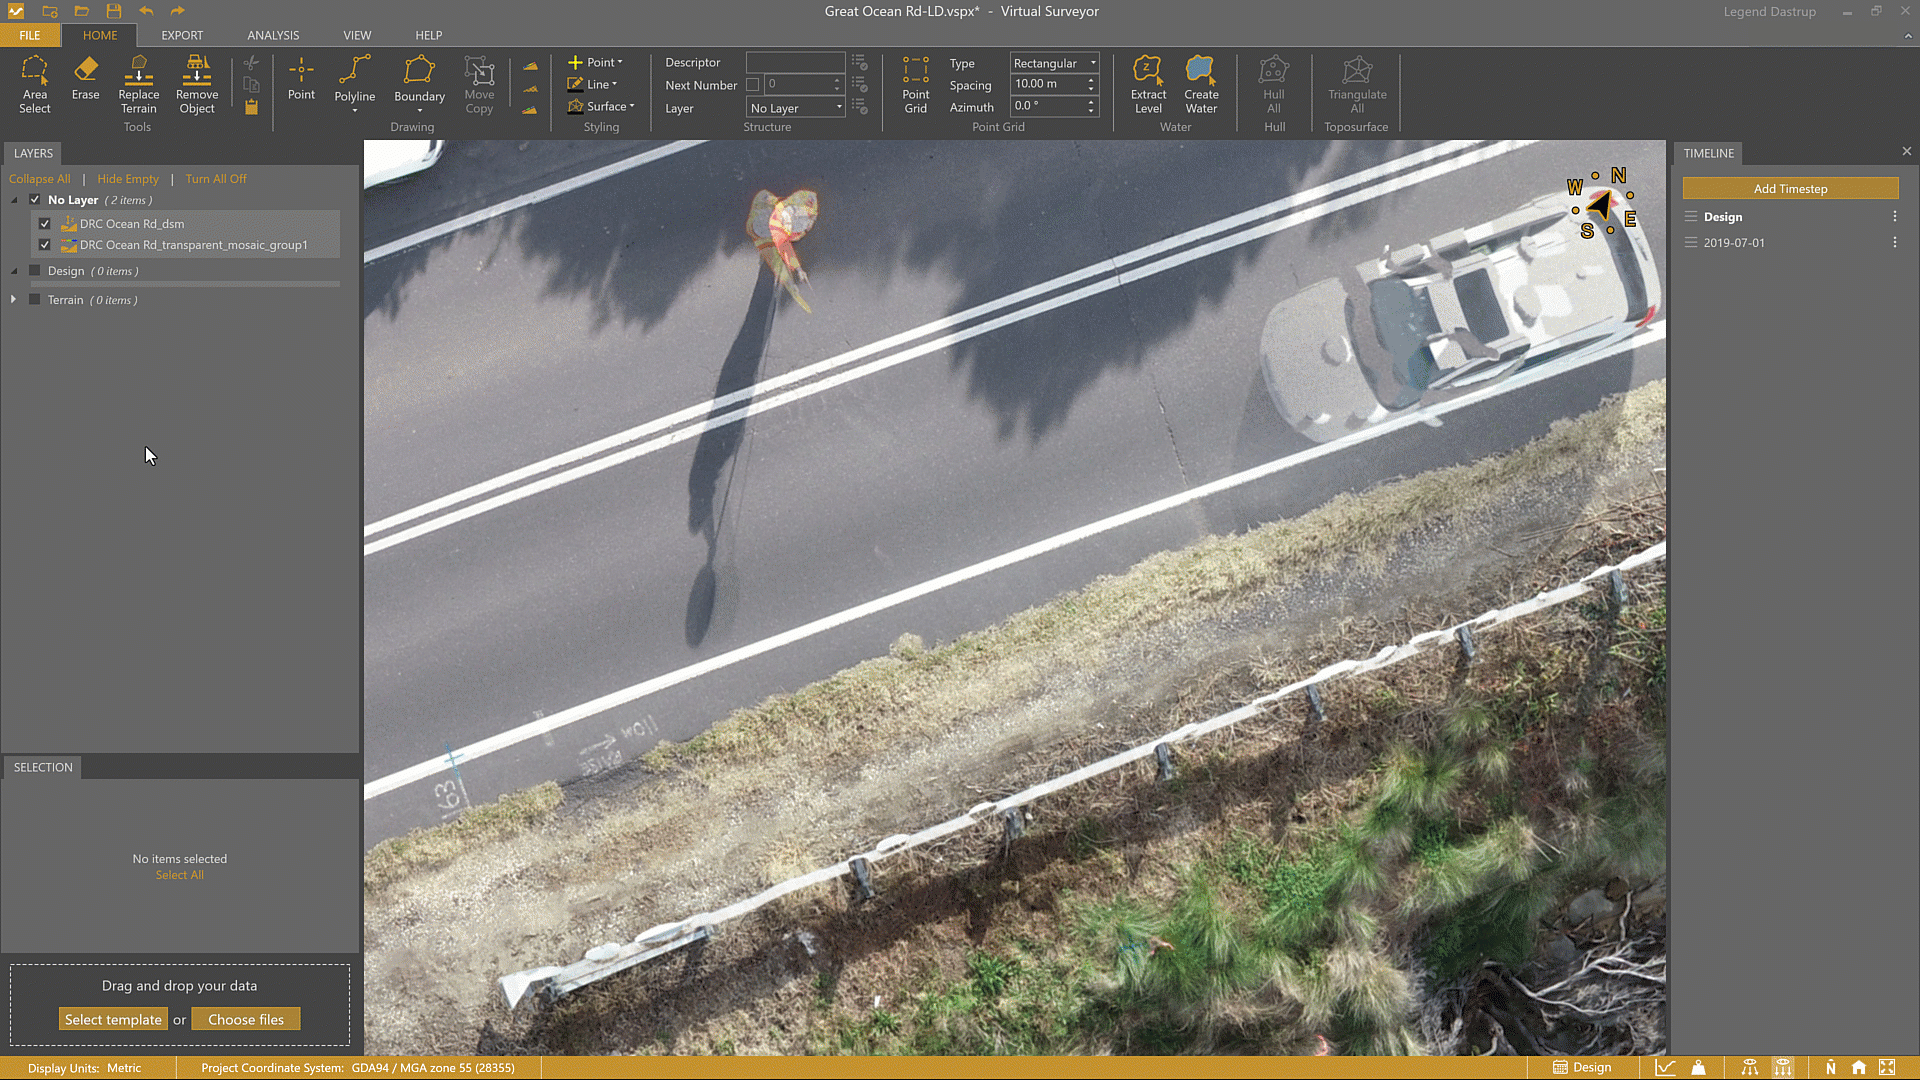Image resolution: width=1920 pixels, height=1080 pixels.
Task: Uncheck visibility of DRC Ocean Rd_dsm layer
Action: 44,223
